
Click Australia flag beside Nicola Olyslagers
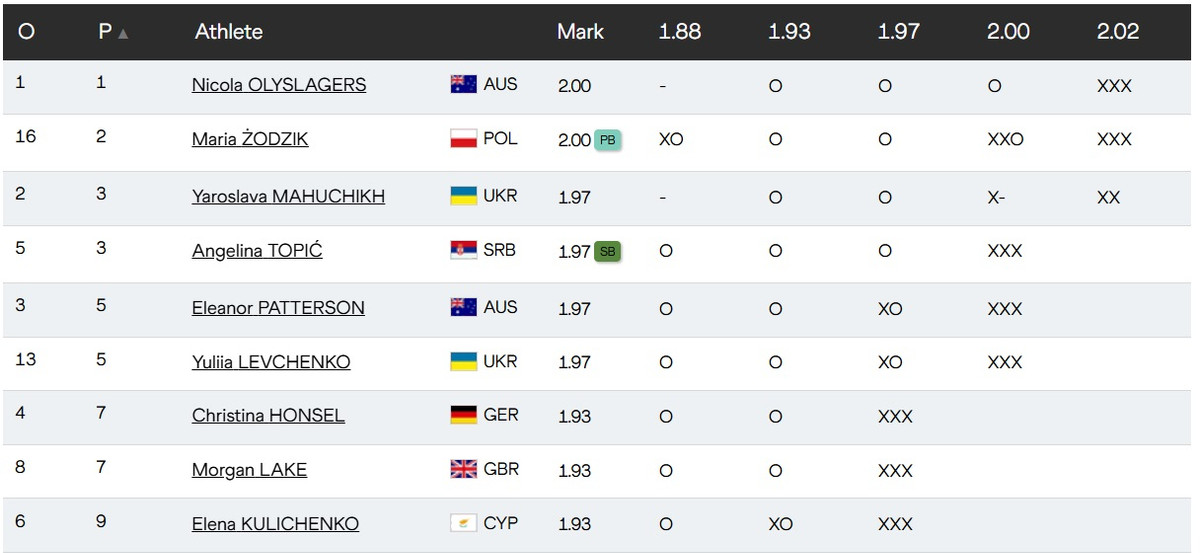pyautogui.click(x=463, y=85)
